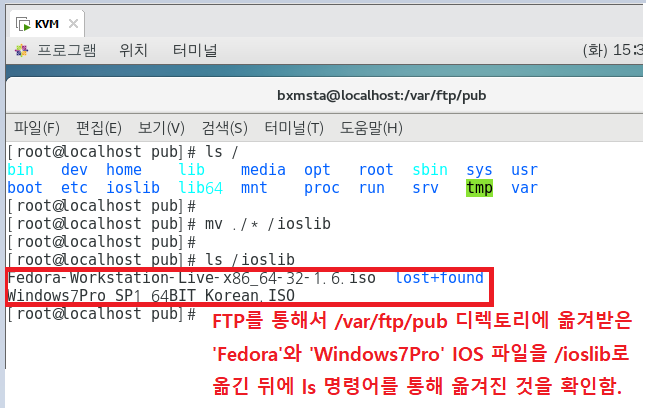
Task: Click the 'usr' directory name
Action: click(524, 170)
